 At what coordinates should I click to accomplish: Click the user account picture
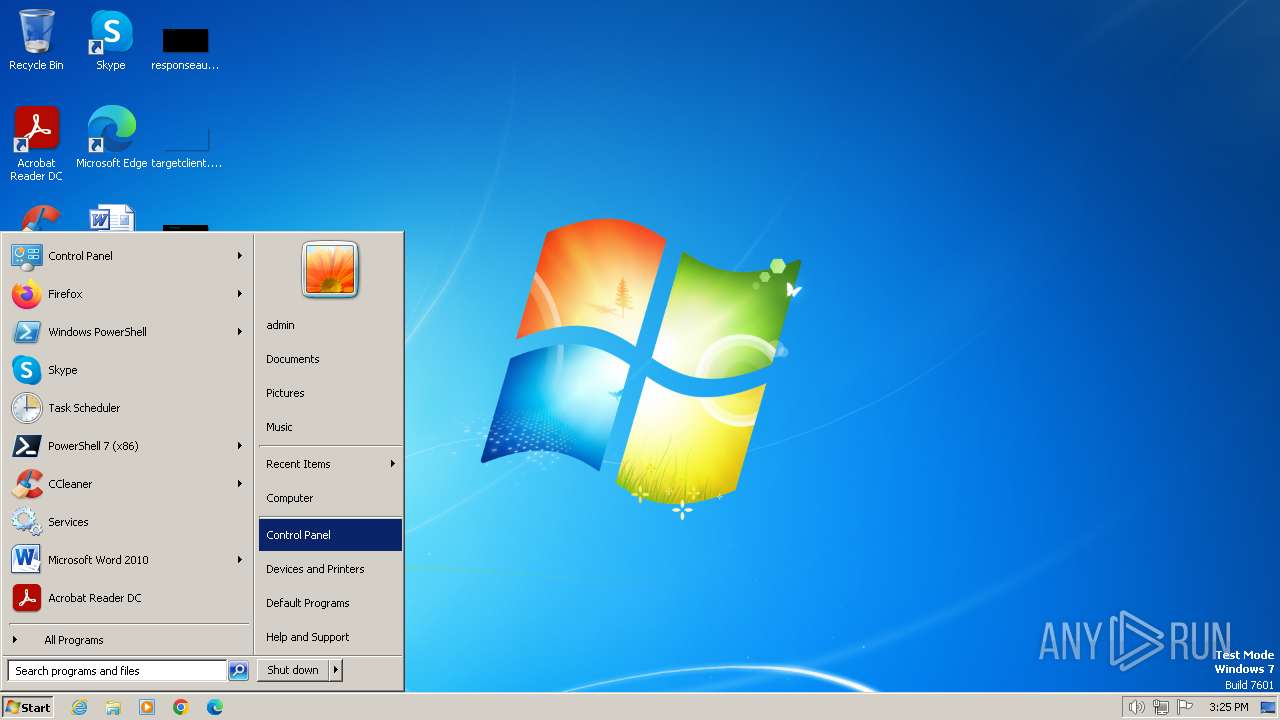point(330,270)
